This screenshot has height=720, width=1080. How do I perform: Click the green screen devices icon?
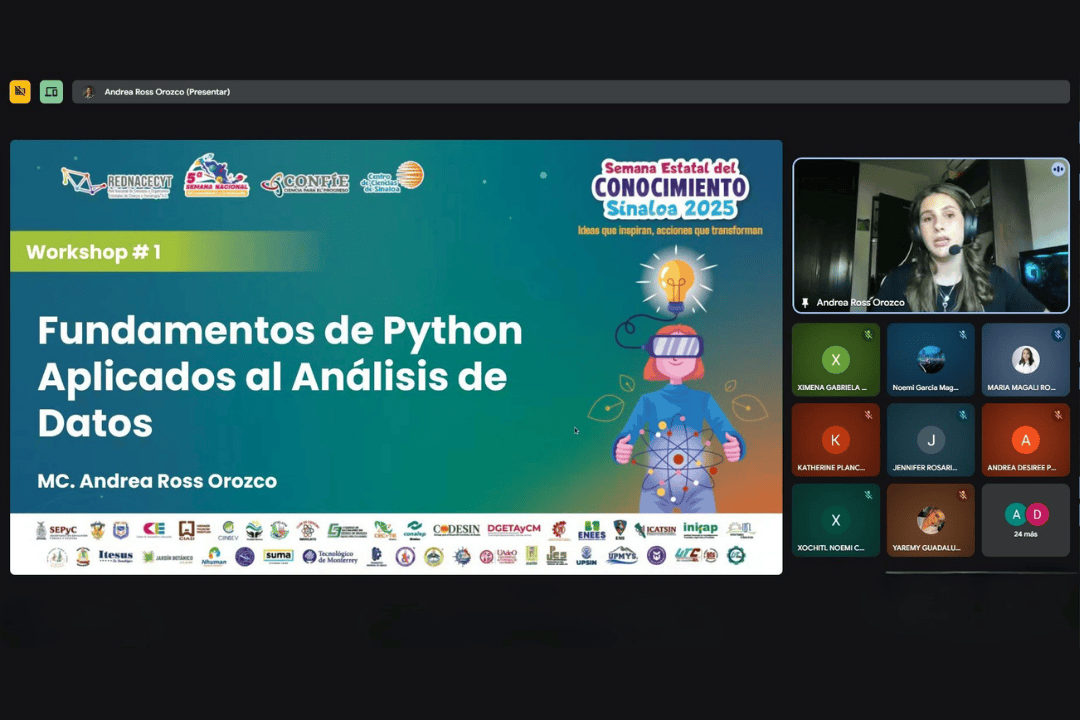(x=51, y=92)
